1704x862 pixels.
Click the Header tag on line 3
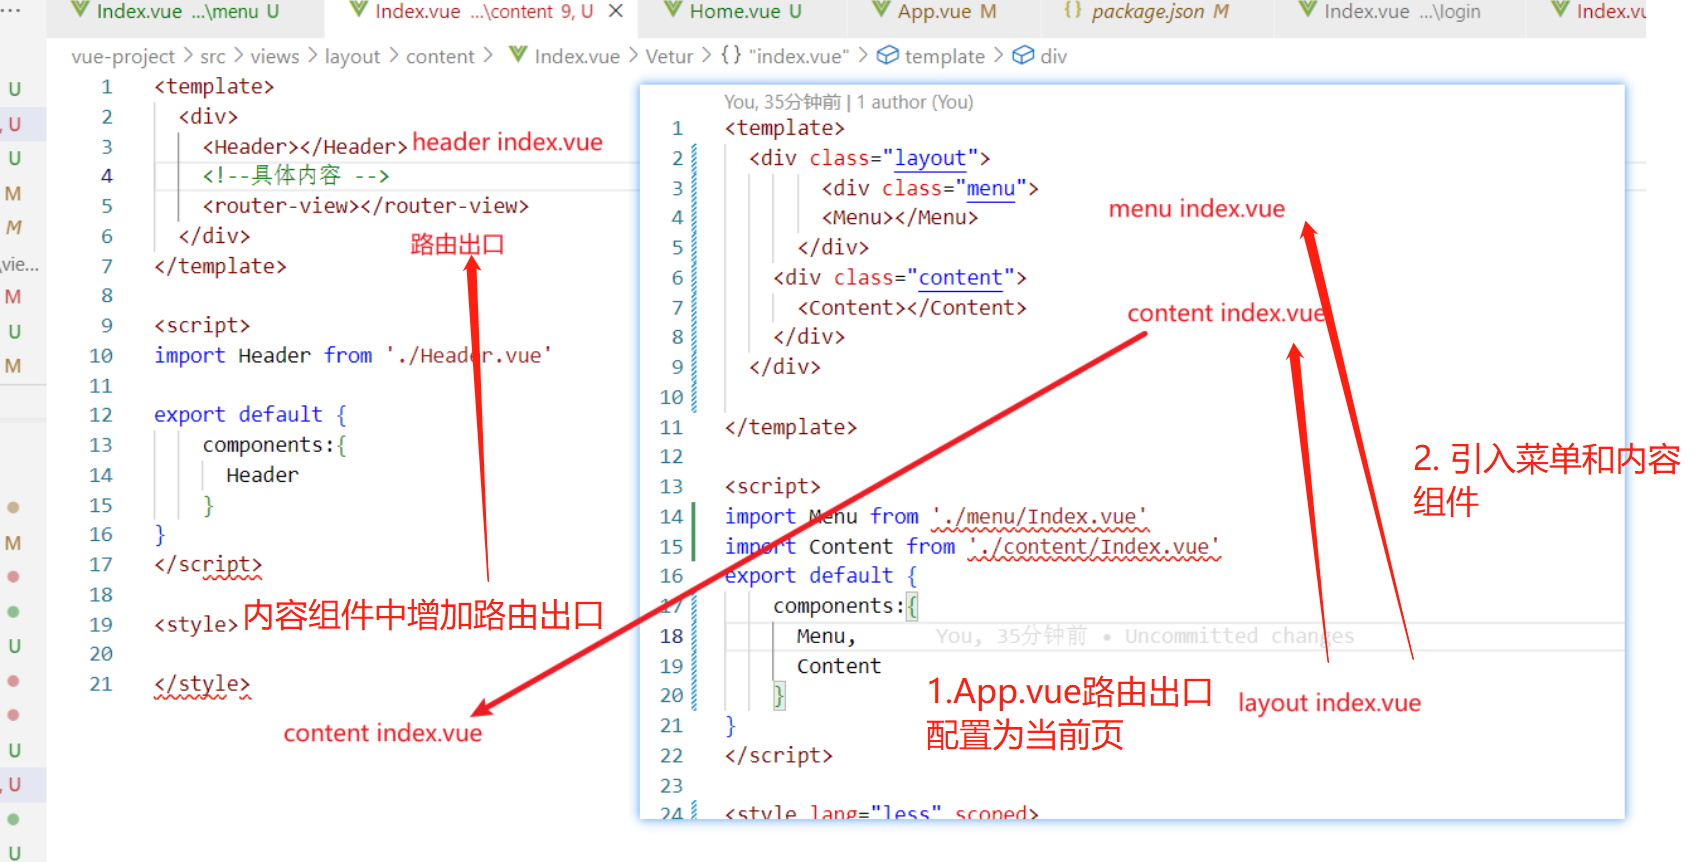[305, 146]
